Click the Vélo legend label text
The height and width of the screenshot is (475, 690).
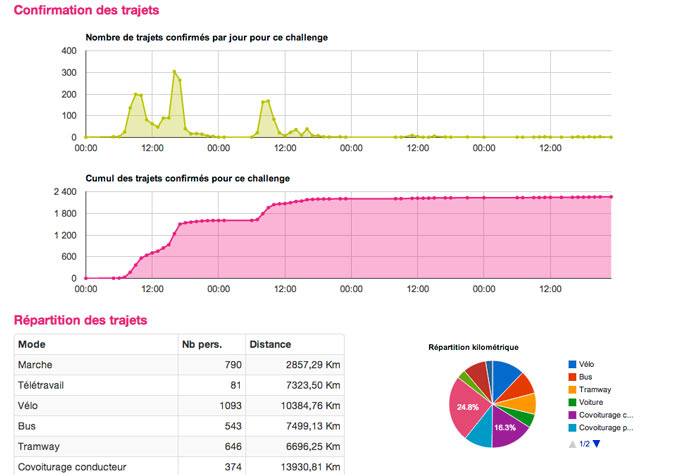pos(592,365)
